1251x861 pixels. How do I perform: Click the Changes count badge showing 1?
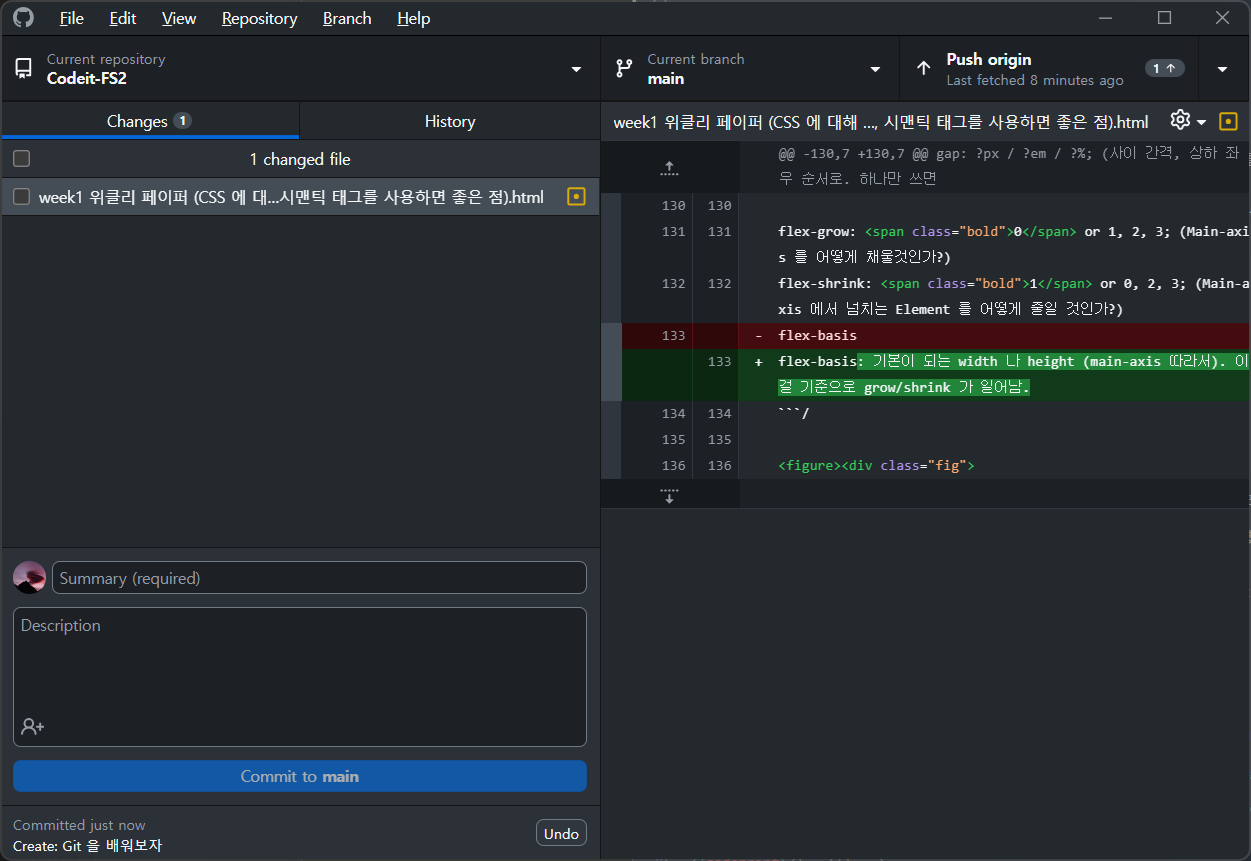[x=182, y=121]
